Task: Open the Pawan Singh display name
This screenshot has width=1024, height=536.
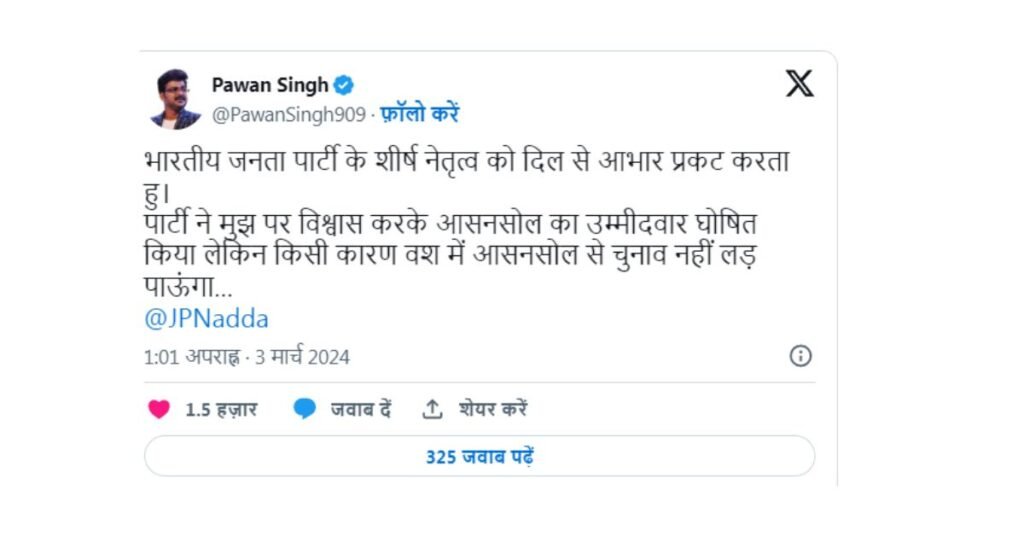Action: click(x=269, y=85)
